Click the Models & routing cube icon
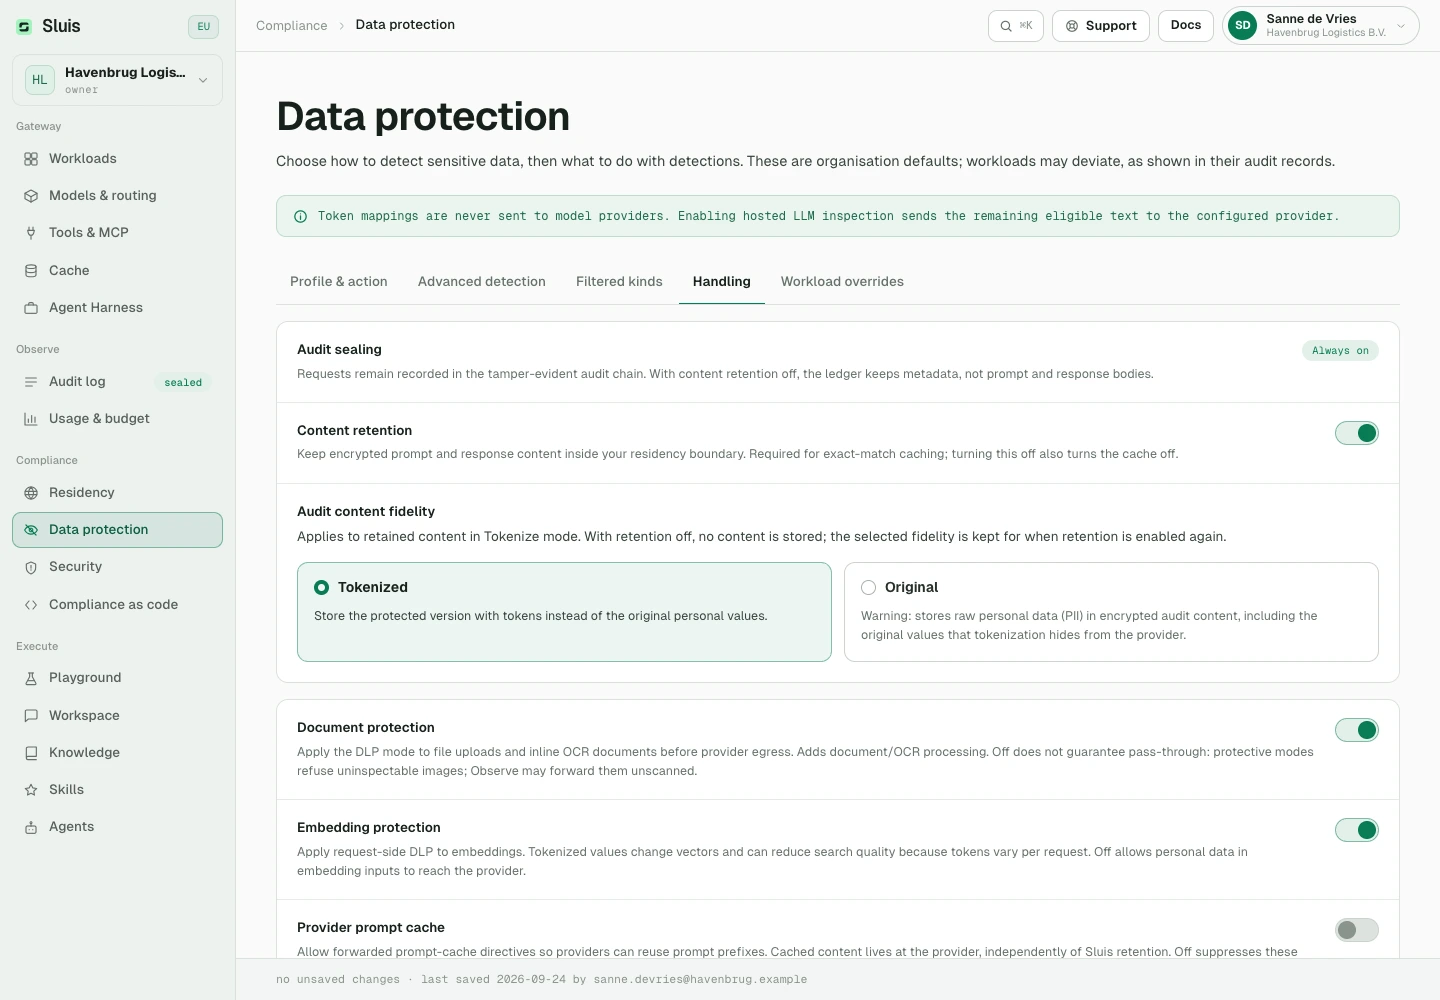Screen dimensions: 1440x1000 click(31, 196)
